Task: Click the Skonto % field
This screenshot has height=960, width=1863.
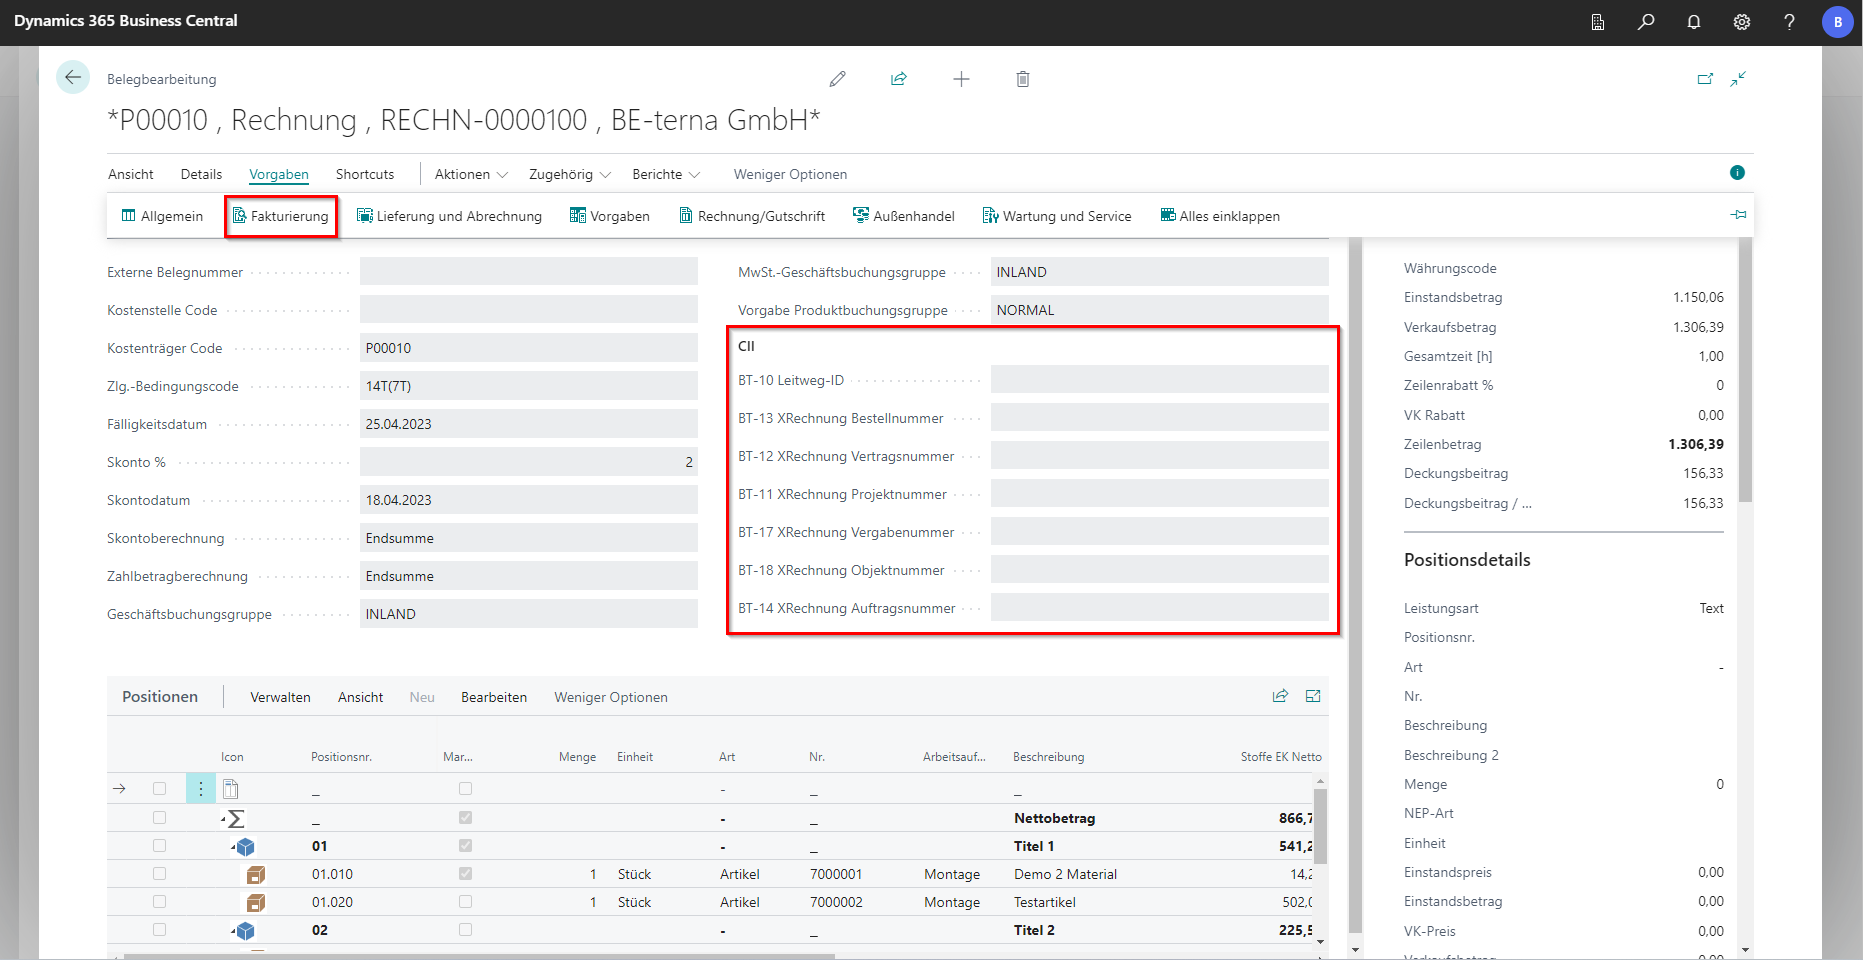Action: (x=529, y=462)
